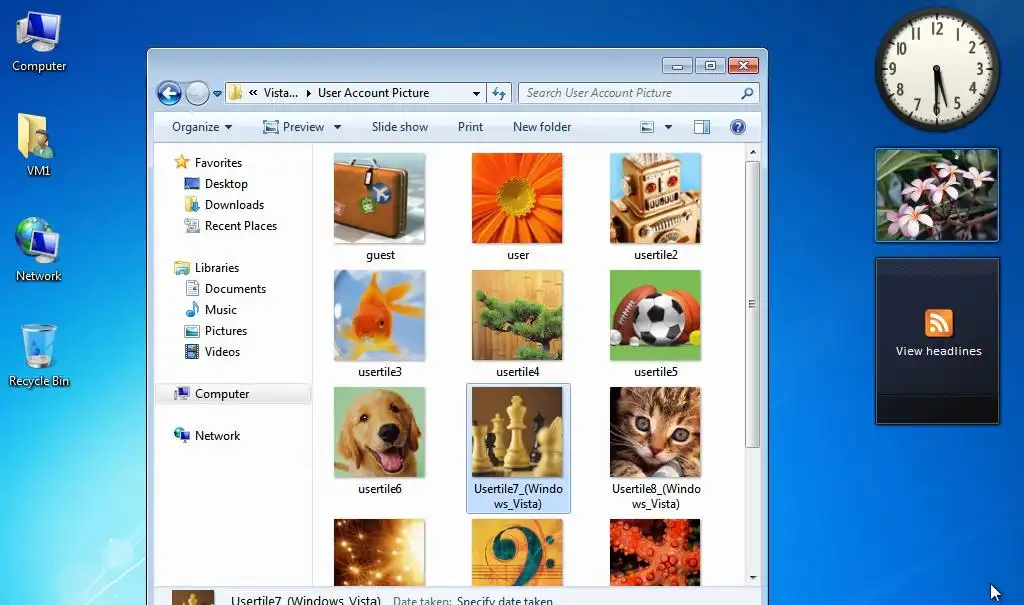
Task: Open the Pictures library
Action: 226,331
